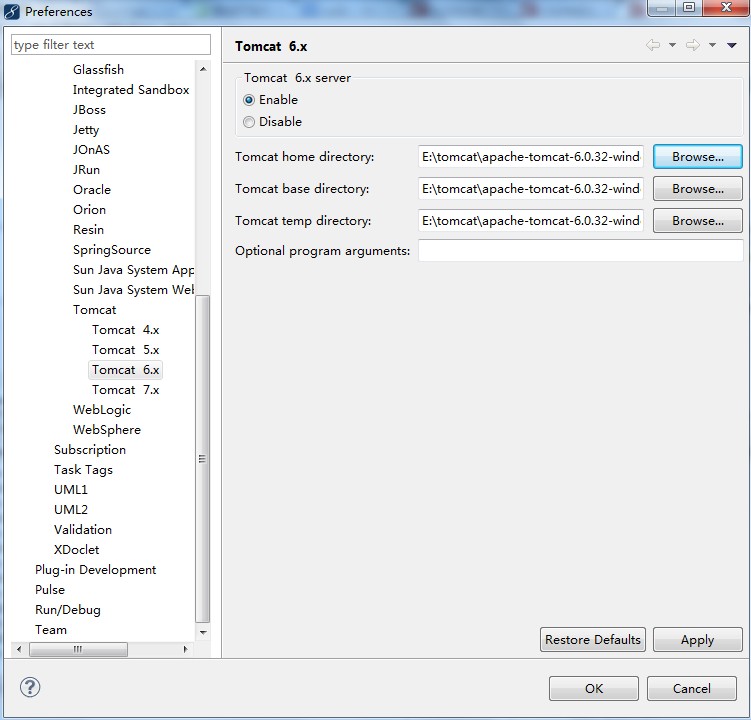Image resolution: width=751 pixels, height=720 pixels.
Task: Open the back history dropdown arrow
Action: tap(672, 45)
